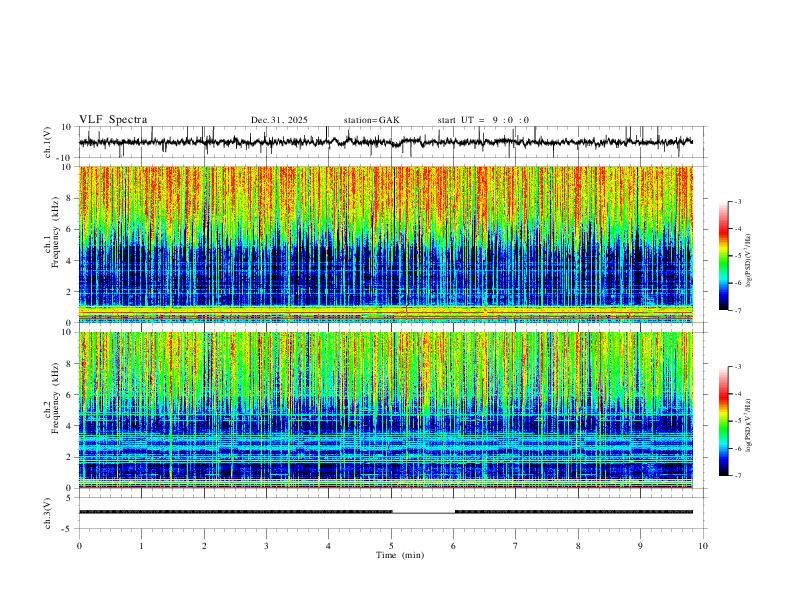This screenshot has height=612, width=792.
Task: Click "-7" on the ch.2 color bar
Action: coord(737,475)
